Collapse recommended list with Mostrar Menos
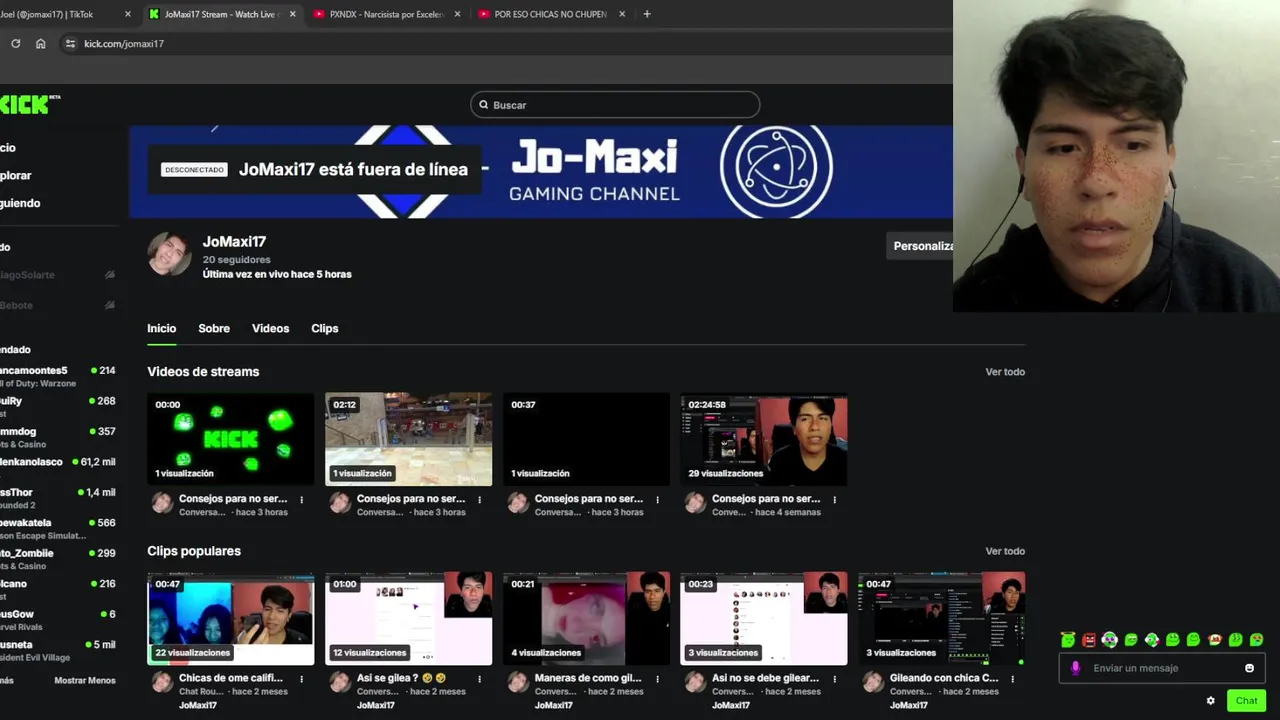 [85, 681]
